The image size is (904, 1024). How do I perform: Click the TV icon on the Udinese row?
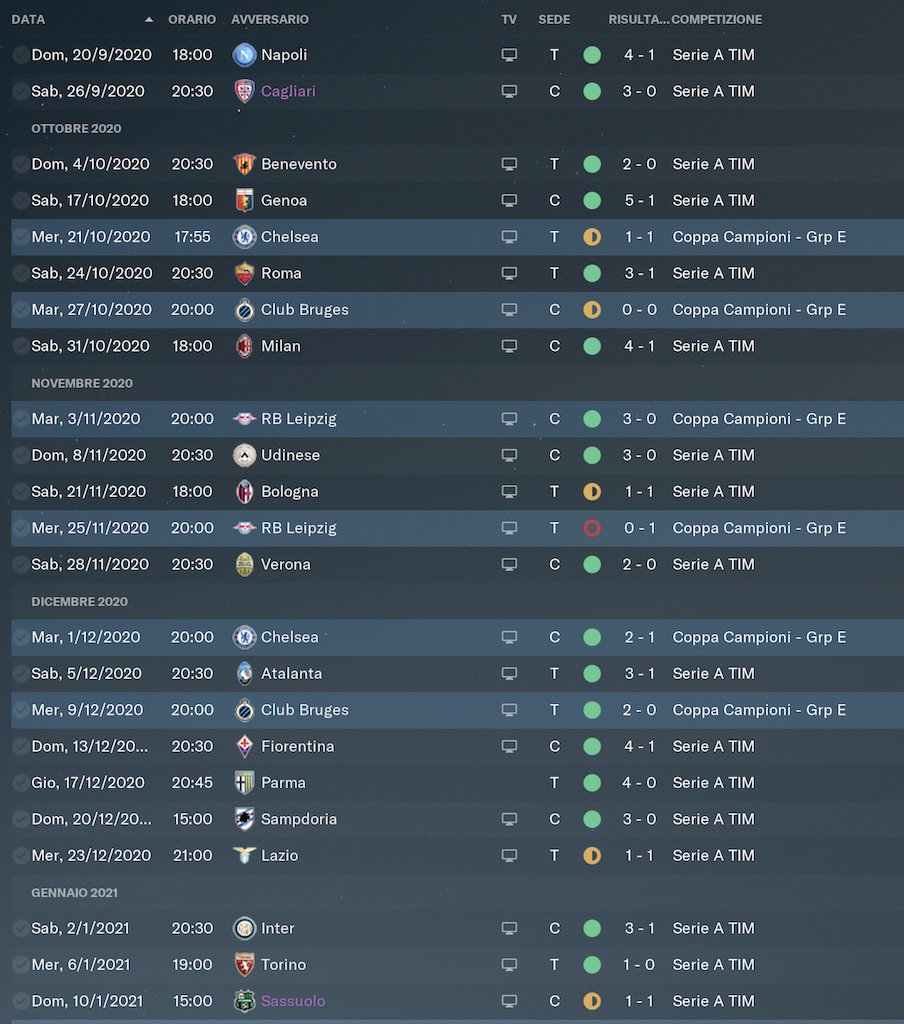[509, 455]
